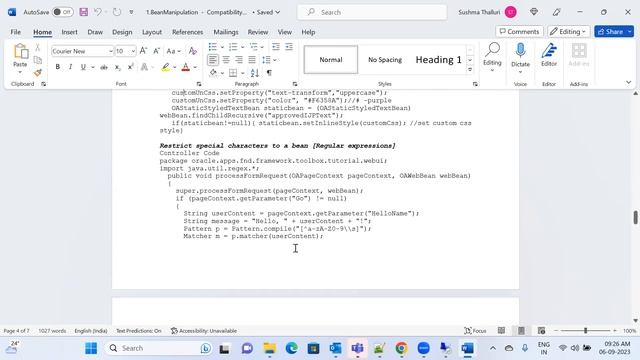Toggle Show/Hide paragraph marks
Viewport: 640px width, 360px height.
coord(269,73)
